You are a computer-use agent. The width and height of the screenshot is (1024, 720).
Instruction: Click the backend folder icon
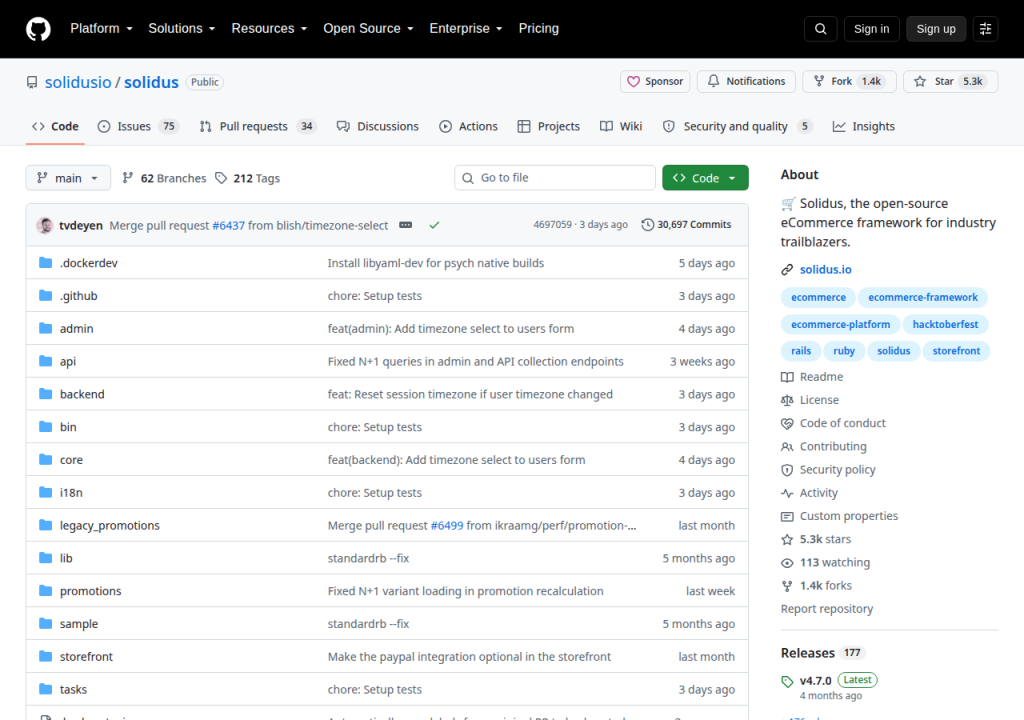[x=45, y=393]
